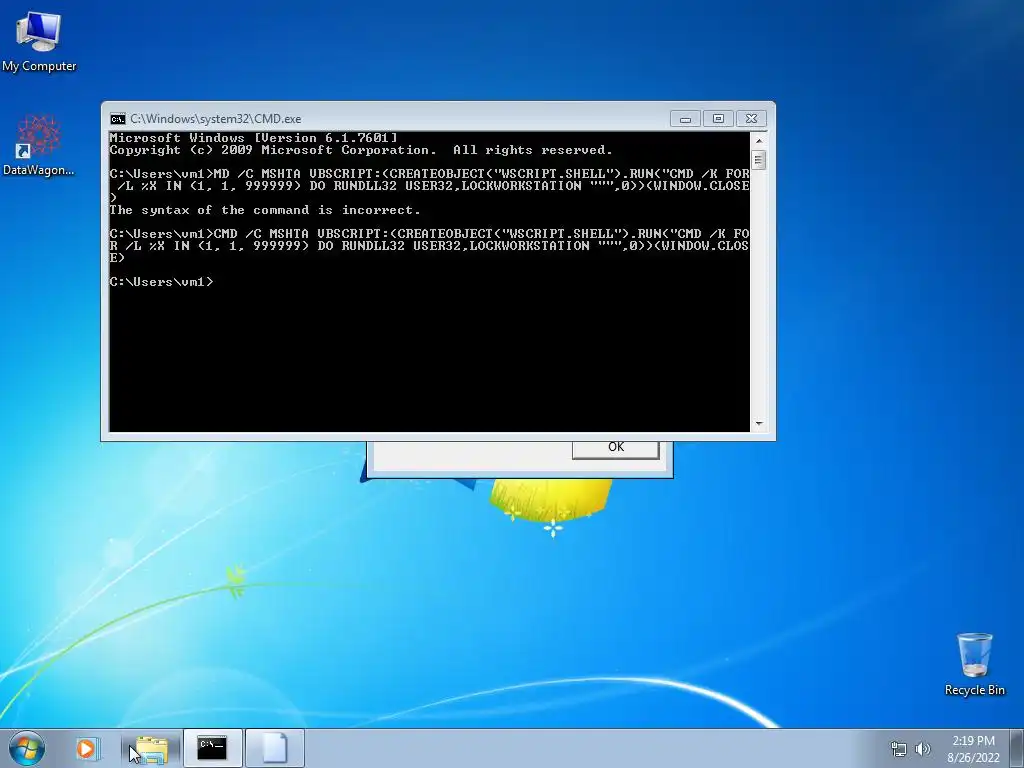Screen dimensions: 1024x768
Task: Launch Windows Media Player from taskbar
Action: [x=86, y=748]
